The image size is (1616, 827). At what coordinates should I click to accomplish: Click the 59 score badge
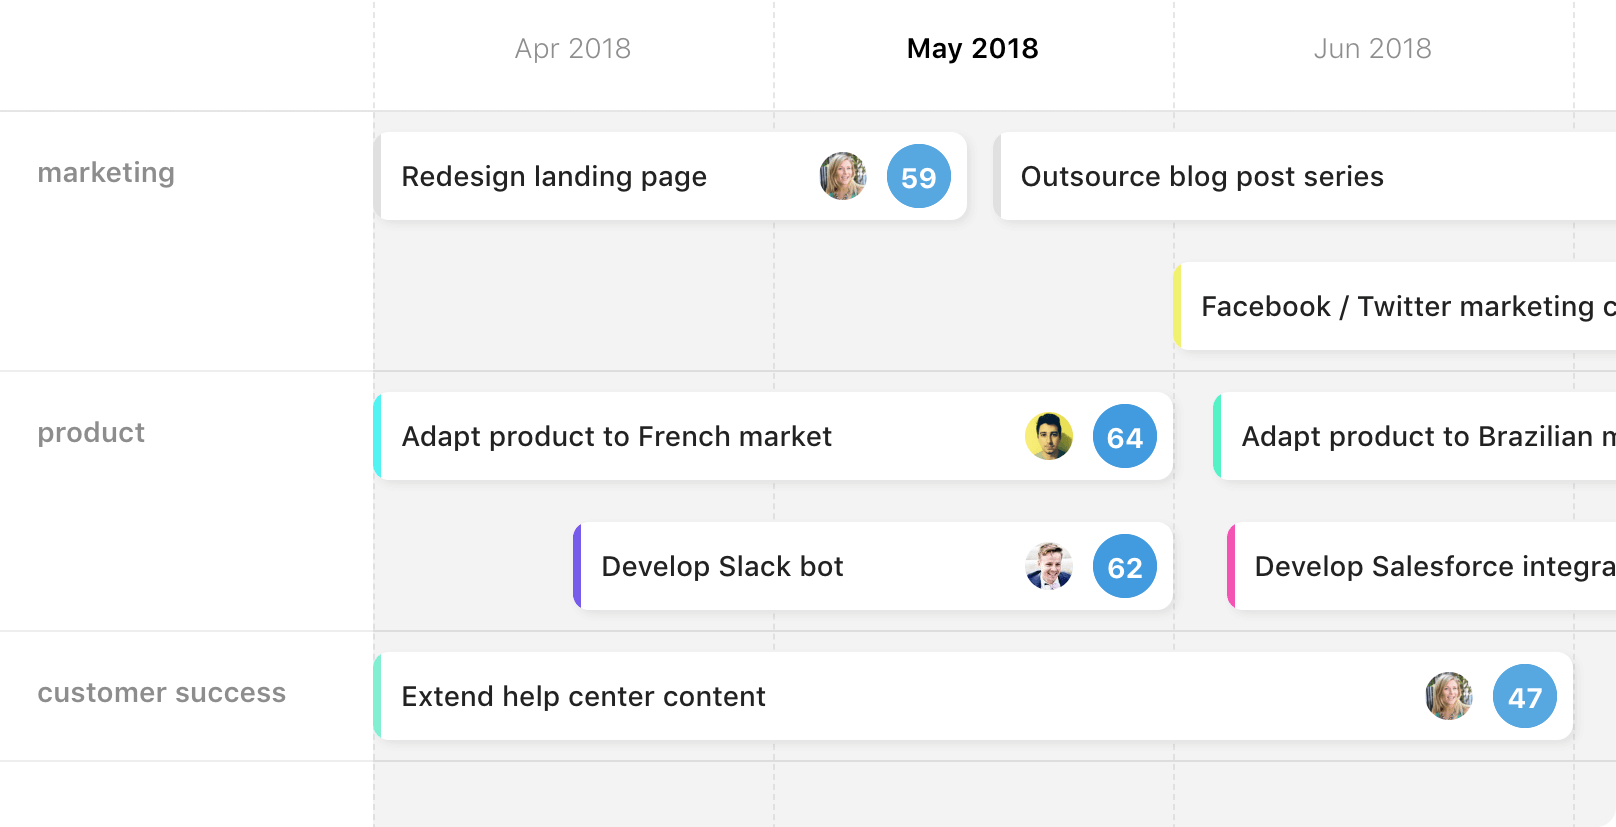918,176
